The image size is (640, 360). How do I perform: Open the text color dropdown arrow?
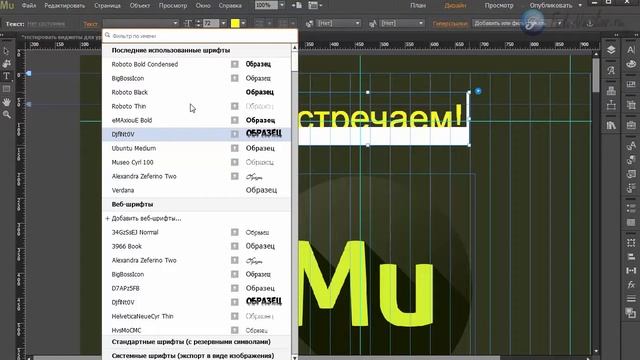(243, 24)
